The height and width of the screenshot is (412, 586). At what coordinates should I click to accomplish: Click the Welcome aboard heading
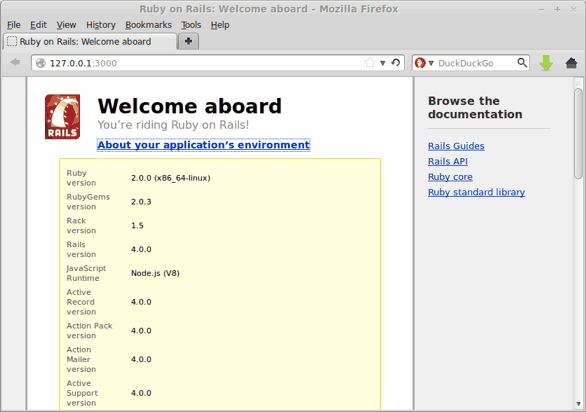[x=189, y=106]
